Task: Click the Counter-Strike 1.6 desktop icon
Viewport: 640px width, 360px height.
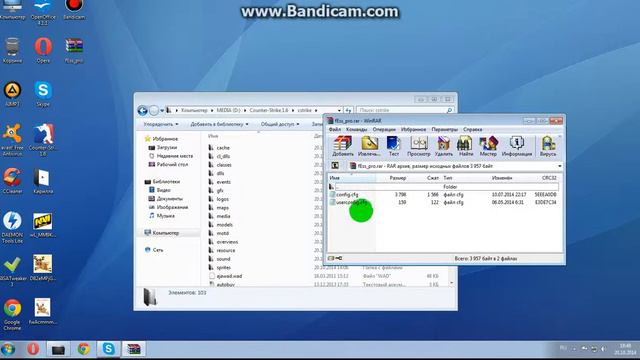Action: pos(43,140)
